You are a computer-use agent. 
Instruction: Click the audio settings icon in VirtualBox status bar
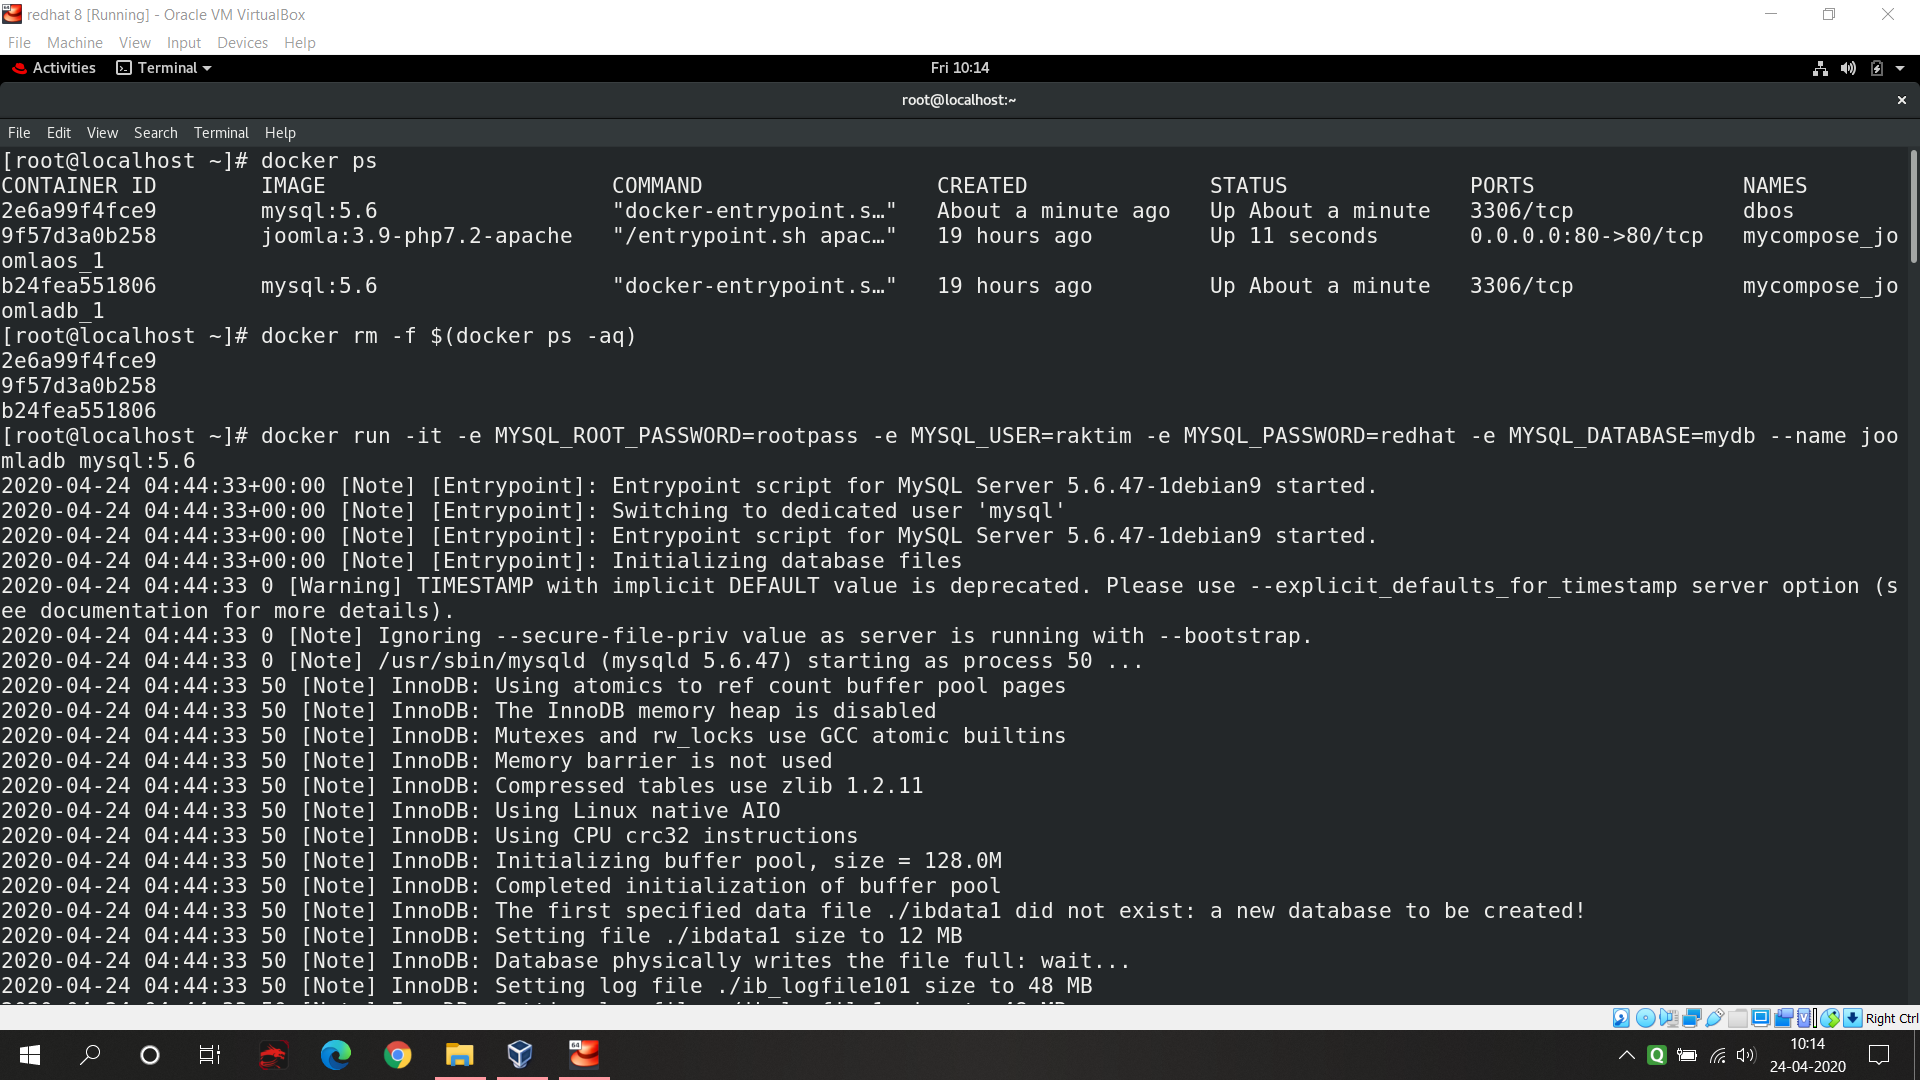1668,1018
